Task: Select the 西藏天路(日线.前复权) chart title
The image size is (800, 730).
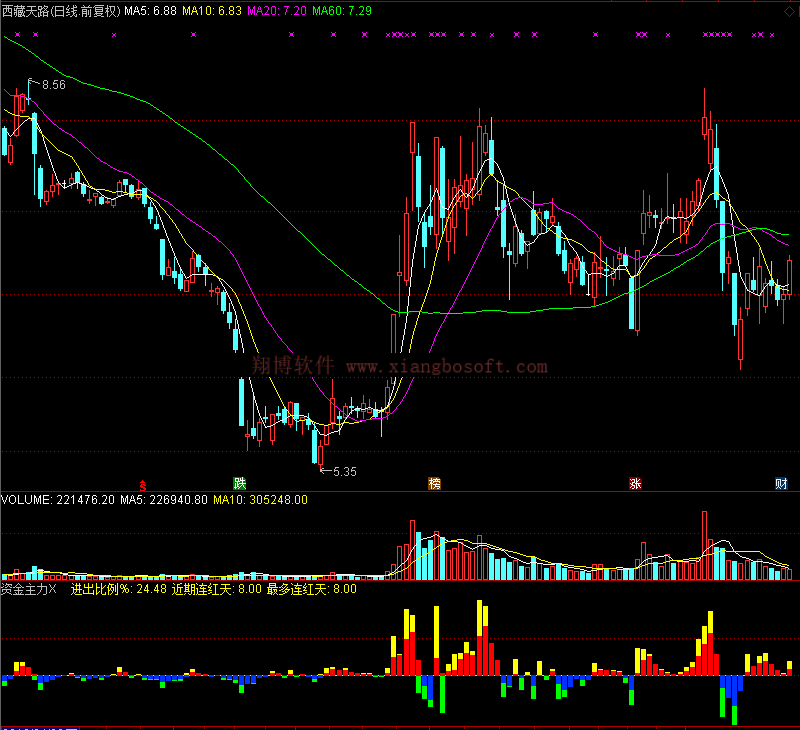Action: point(61,11)
